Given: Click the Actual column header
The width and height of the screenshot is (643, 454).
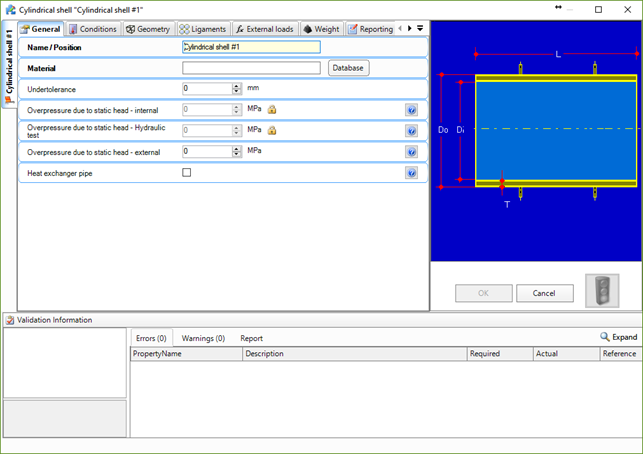Looking at the screenshot, I should click(x=566, y=354).
